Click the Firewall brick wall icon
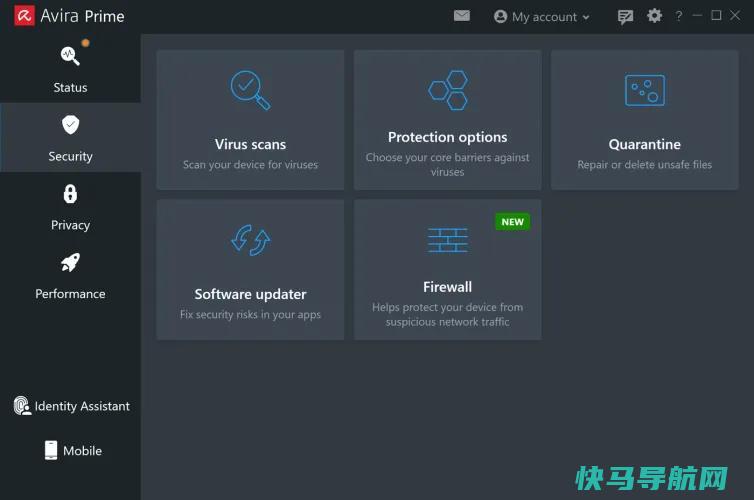This screenshot has height=500, width=754. coord(448,240)
